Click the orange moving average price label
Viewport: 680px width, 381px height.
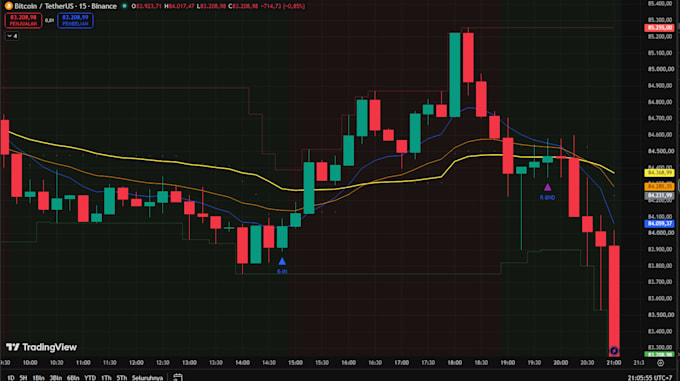pyautogui.click(x=659, y=186)
